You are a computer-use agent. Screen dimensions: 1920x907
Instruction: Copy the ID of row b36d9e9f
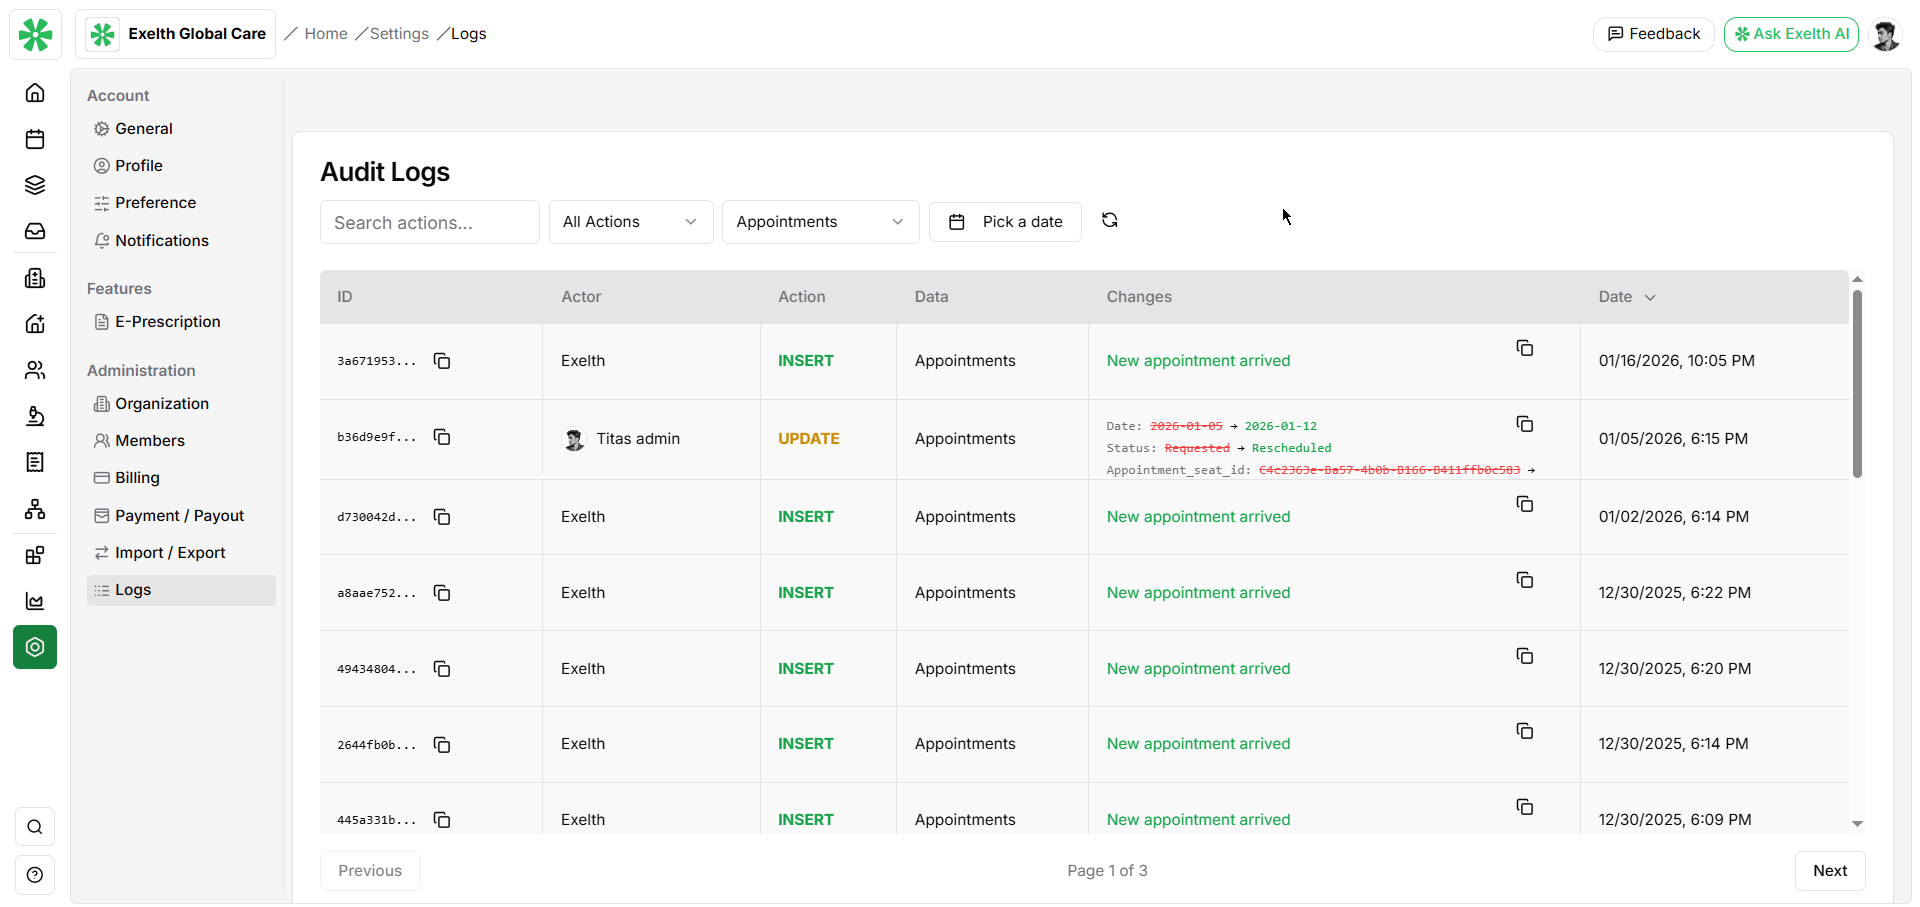(x=442, y=437)
